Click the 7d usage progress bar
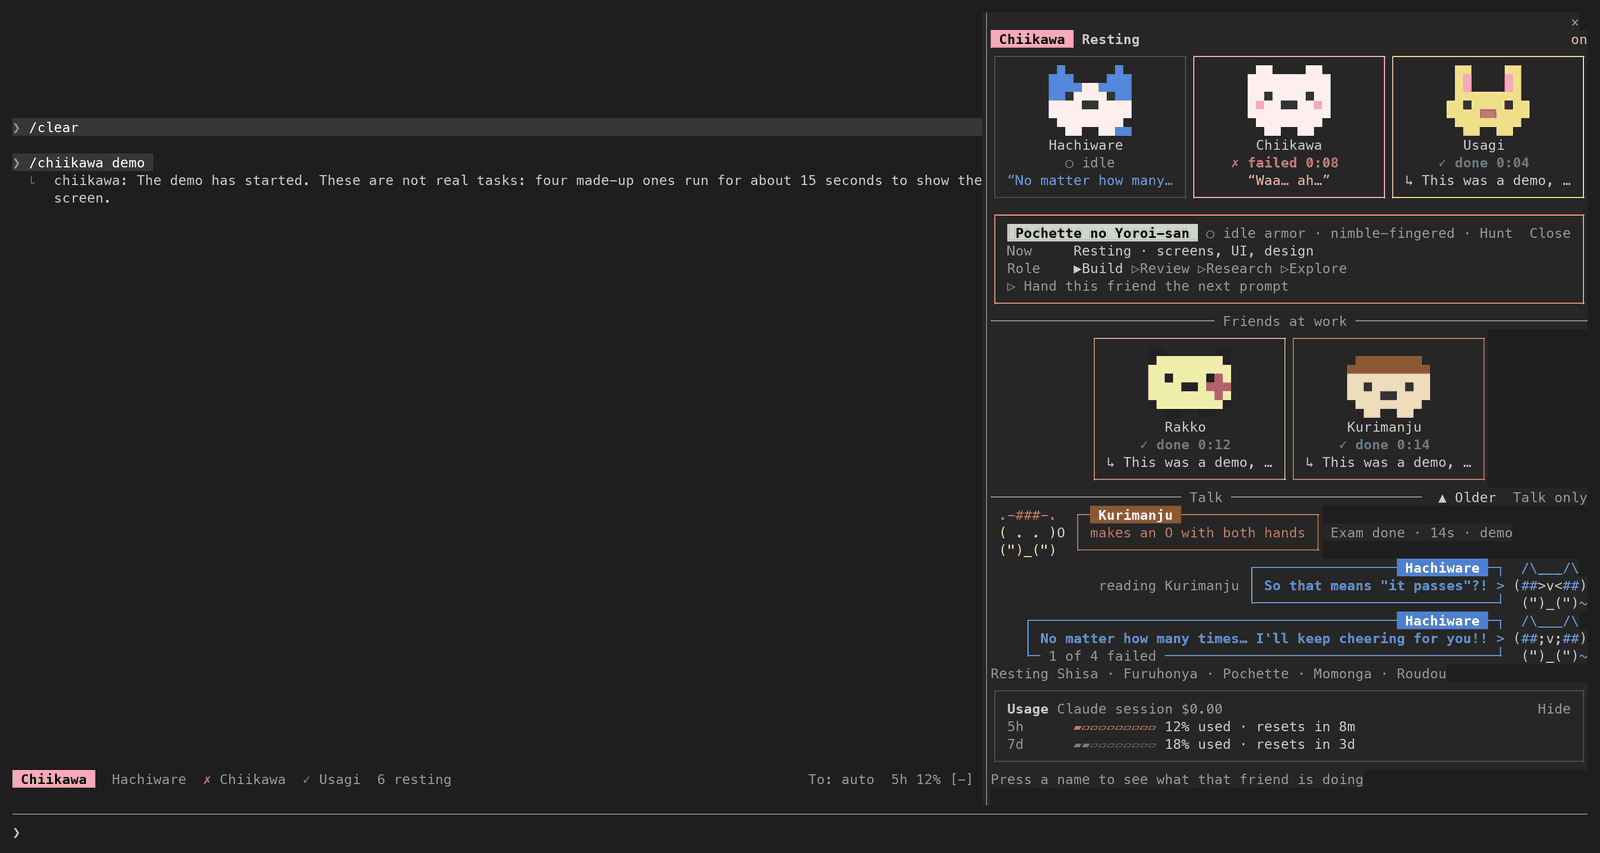 (x=1115, y=745)
